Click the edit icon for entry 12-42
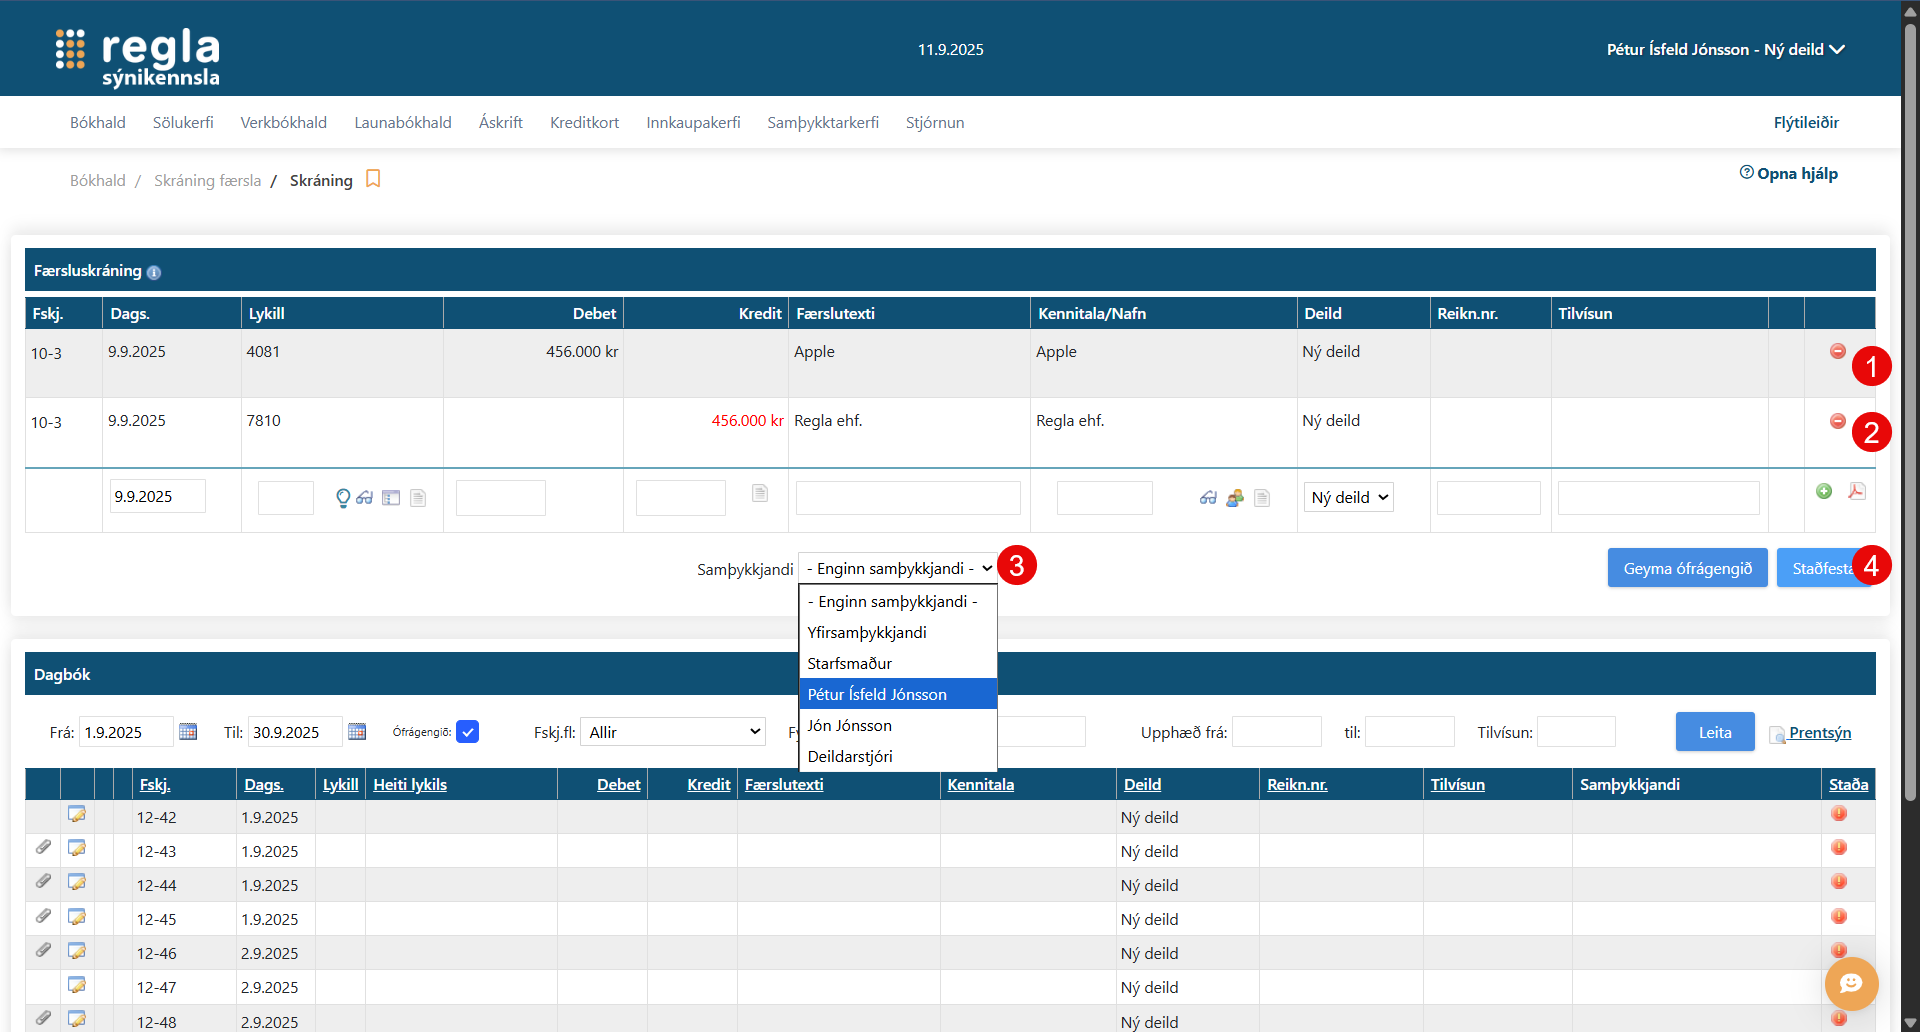1920x1032 pixels. [x=77, y=815]
